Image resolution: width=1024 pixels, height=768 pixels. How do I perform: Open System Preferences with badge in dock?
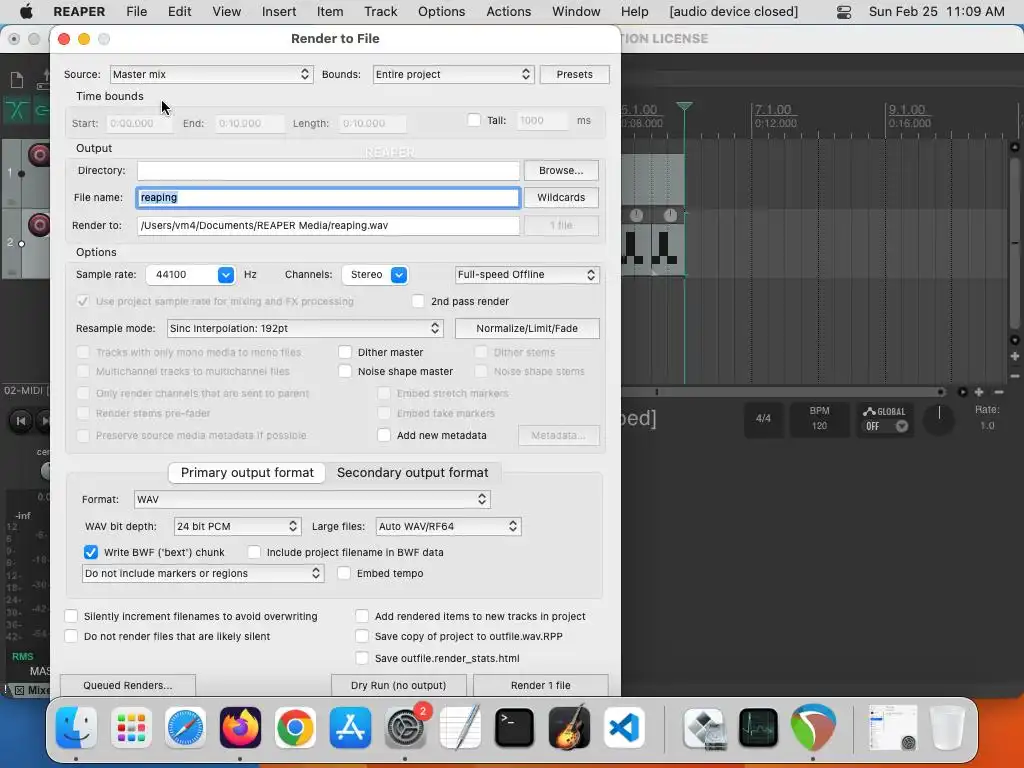405,728
